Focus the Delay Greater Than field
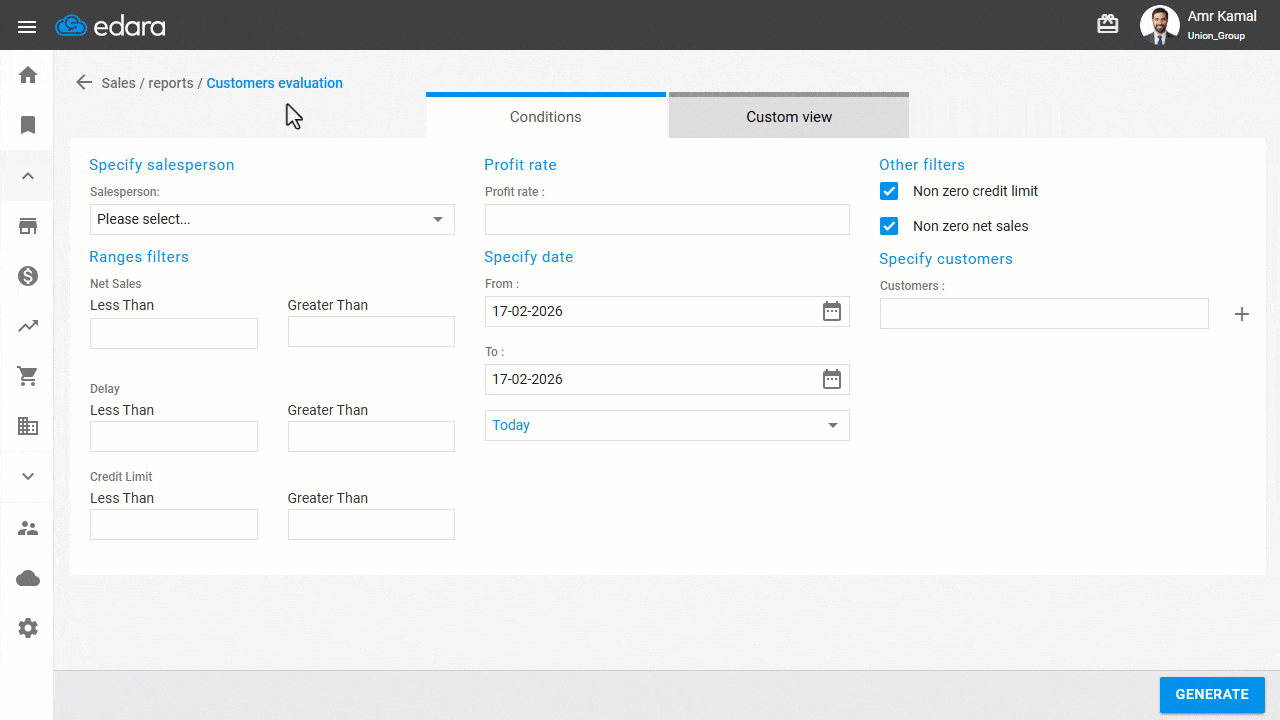This screenshot has width=1280, height=720. [x=371, y=436]
